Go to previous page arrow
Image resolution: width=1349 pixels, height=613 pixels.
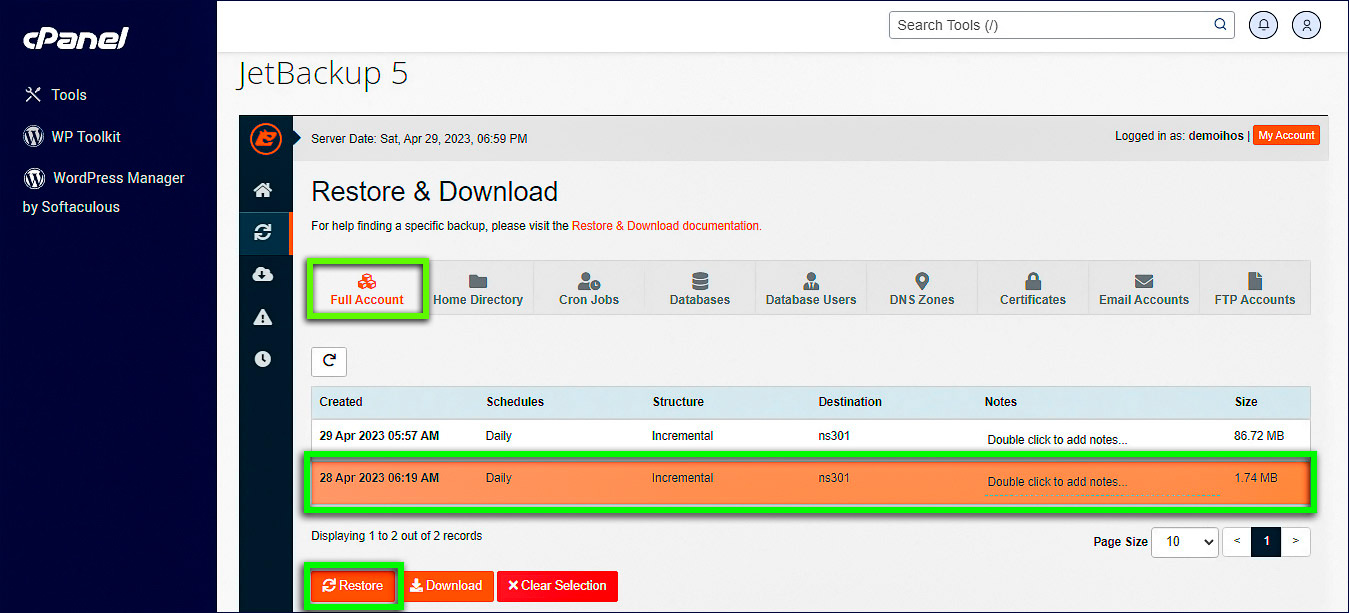[x=1237, y=541]
